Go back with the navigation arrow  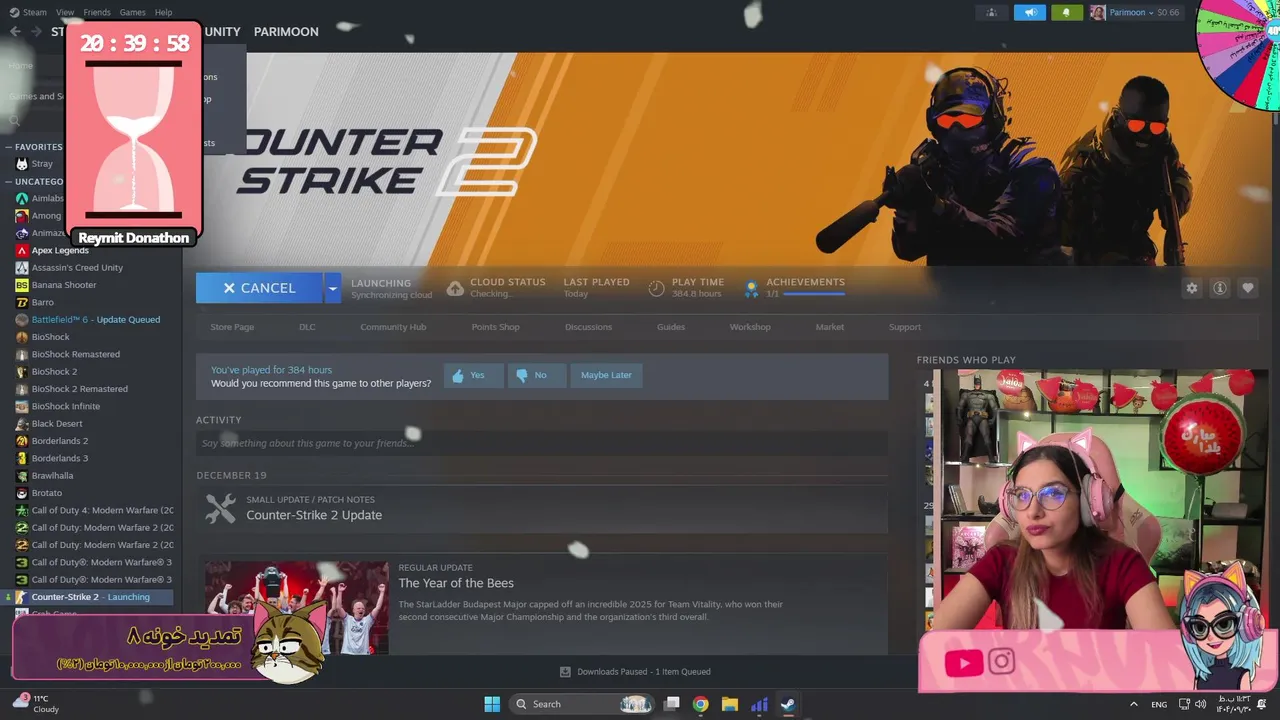pyautogui.click(x=14, y=31)
